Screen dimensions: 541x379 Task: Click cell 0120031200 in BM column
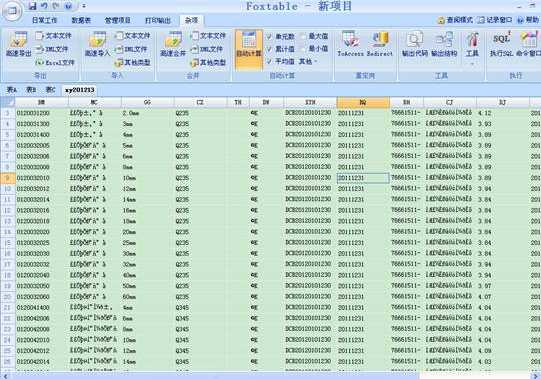pyautogui.click(x=42, y=113)
